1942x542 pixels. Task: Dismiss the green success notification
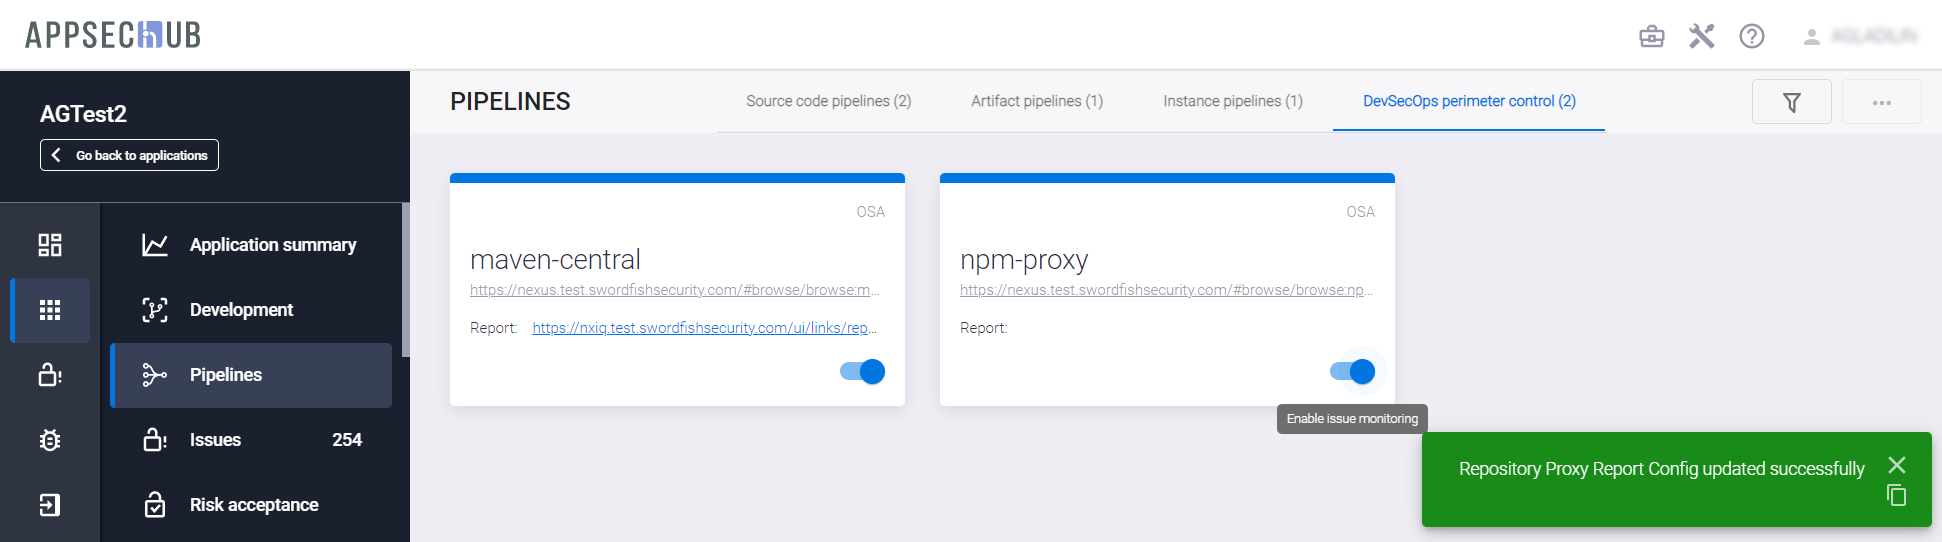pos(1896,465)
